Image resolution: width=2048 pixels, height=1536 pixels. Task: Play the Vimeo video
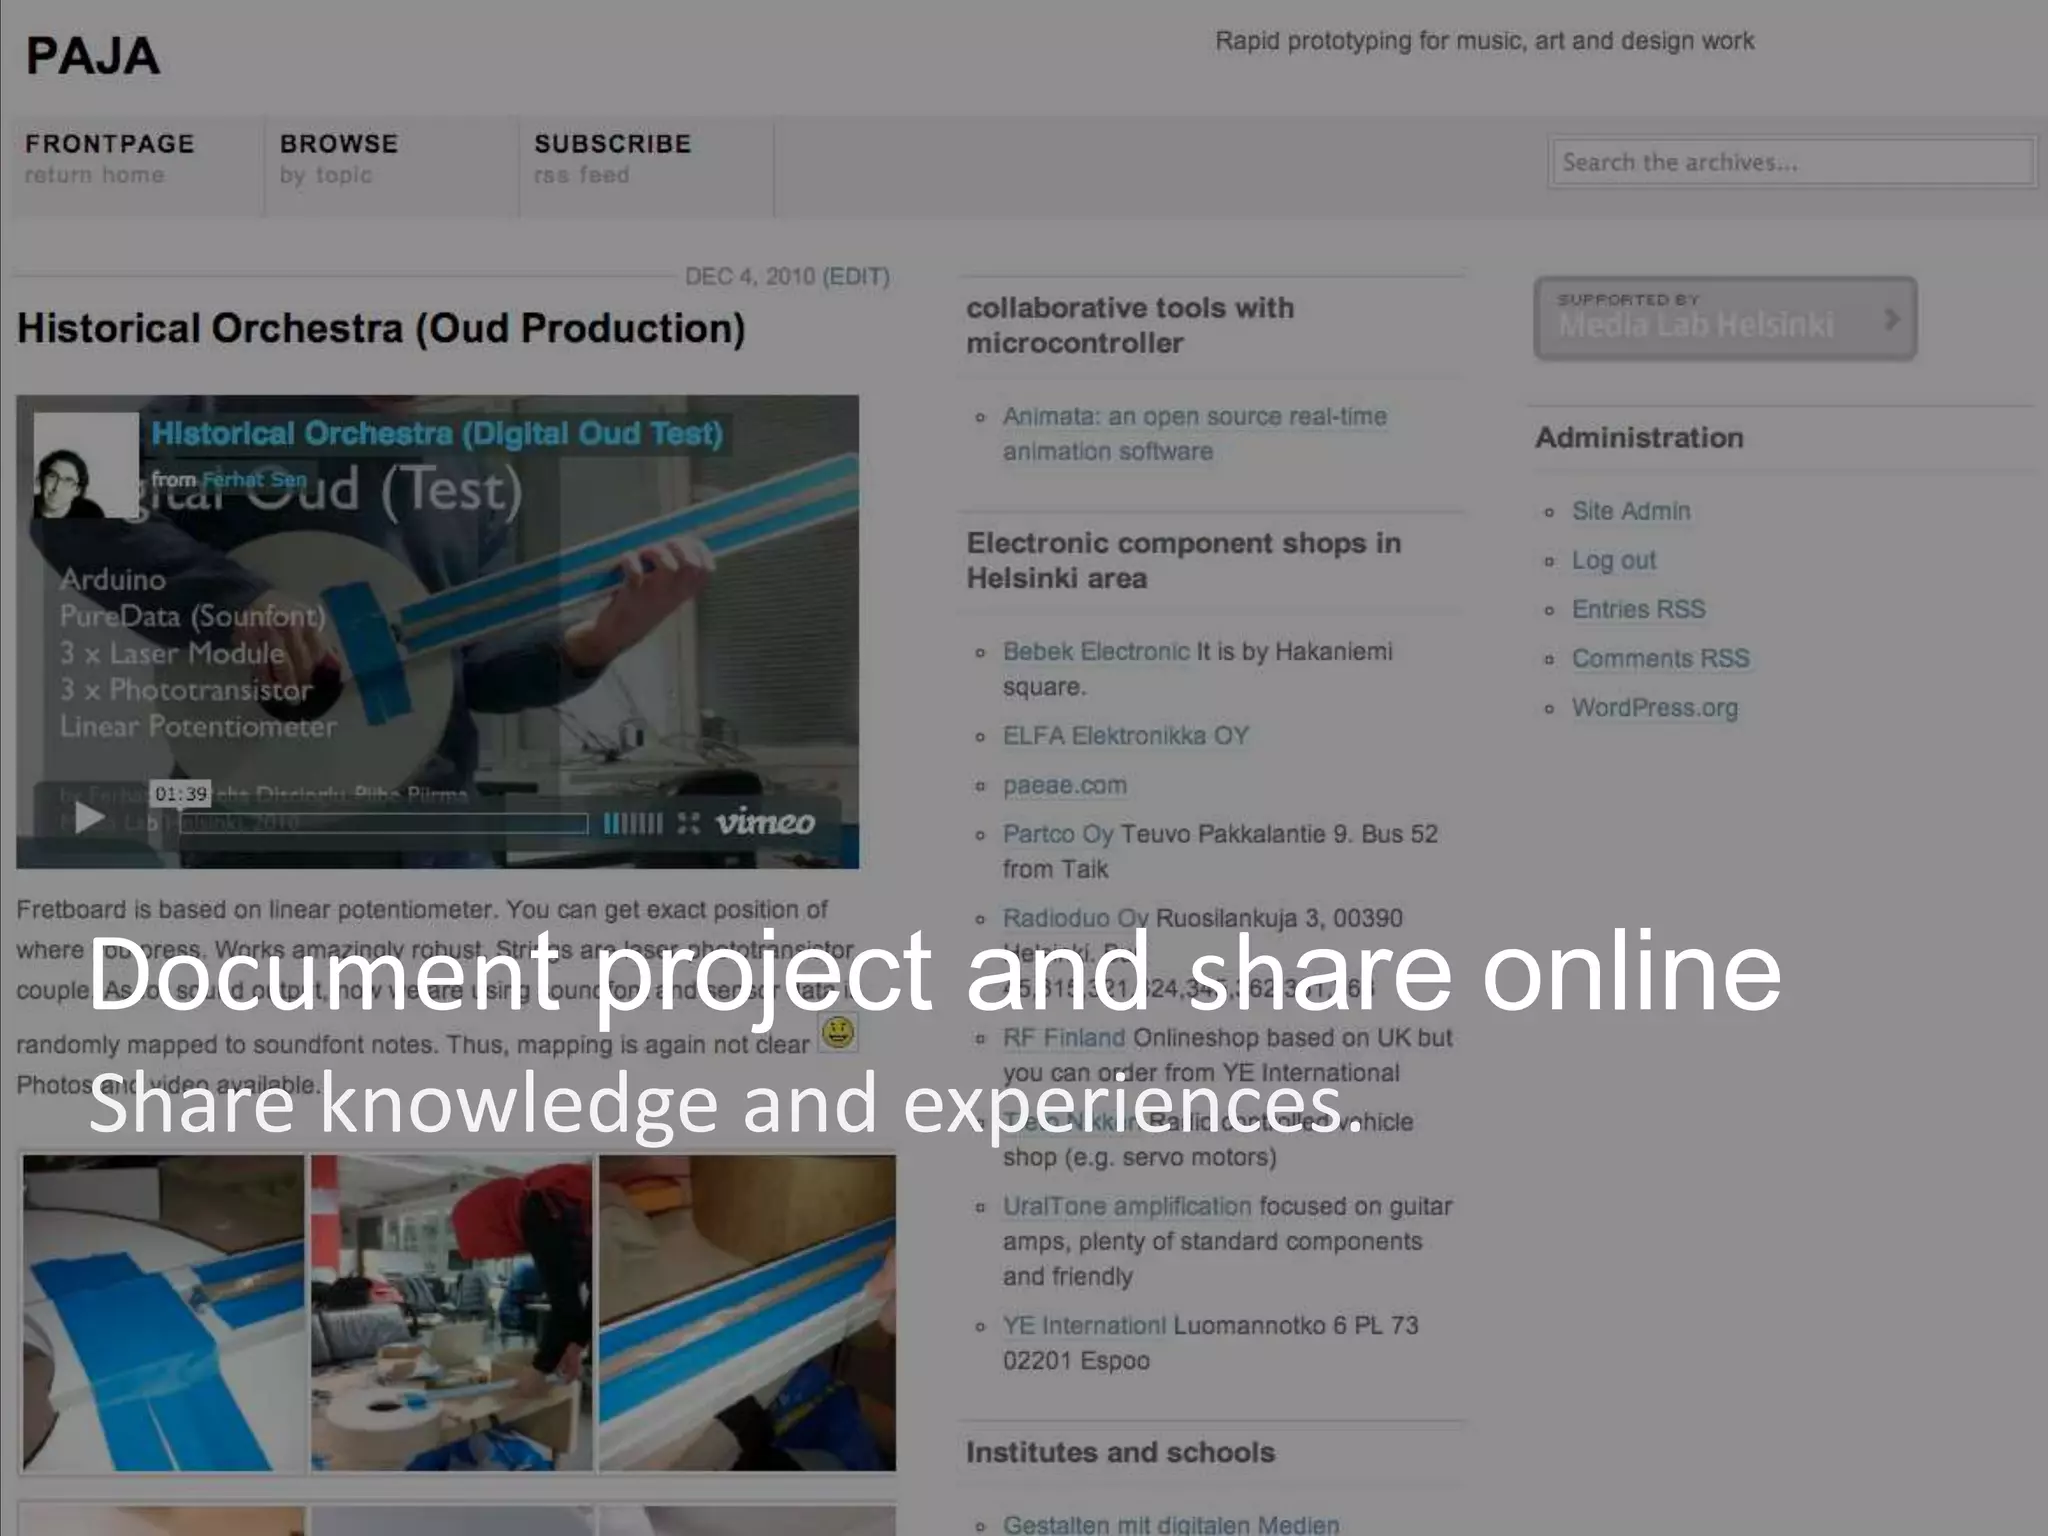pos(90,818)
